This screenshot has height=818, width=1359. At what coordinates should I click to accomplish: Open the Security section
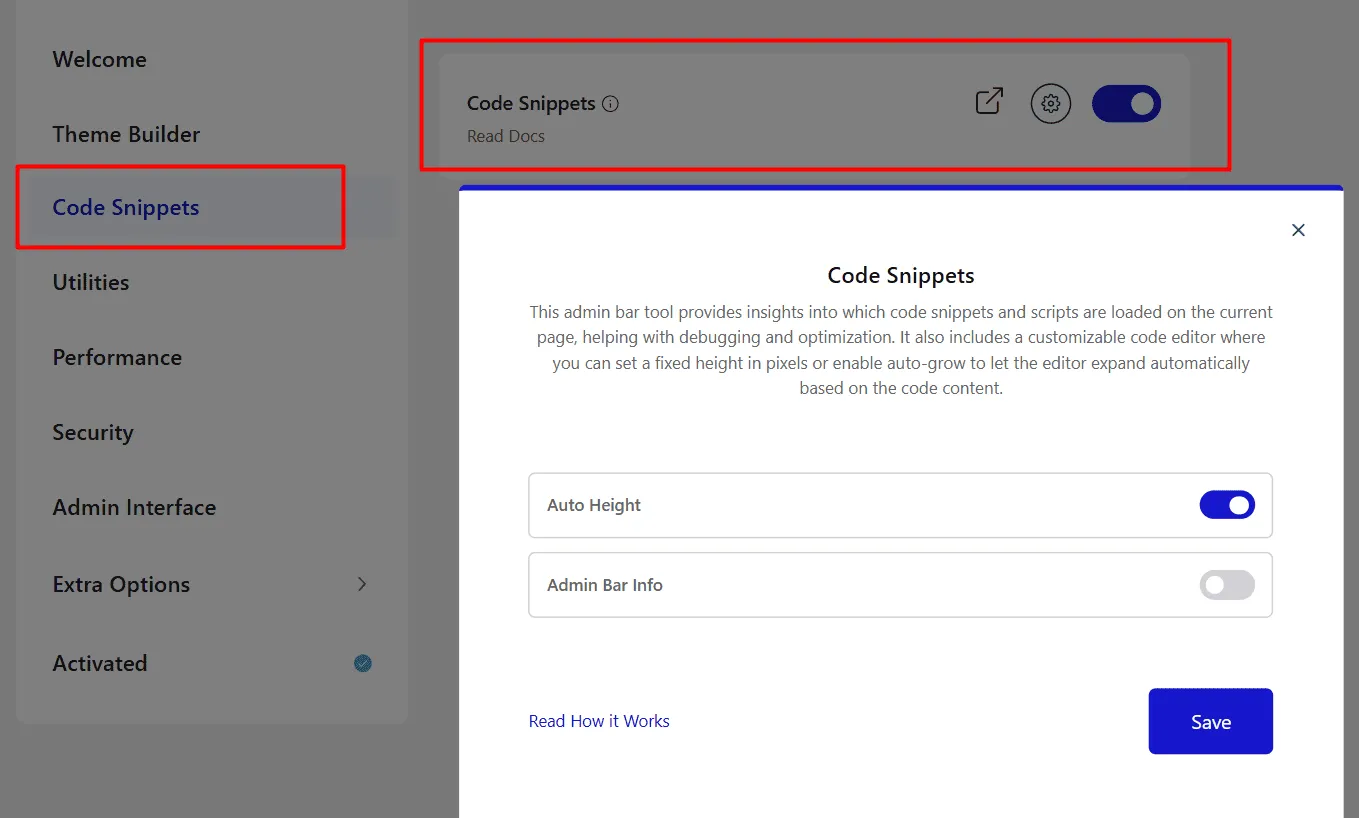pyautogui.click(x=93, y=432)
